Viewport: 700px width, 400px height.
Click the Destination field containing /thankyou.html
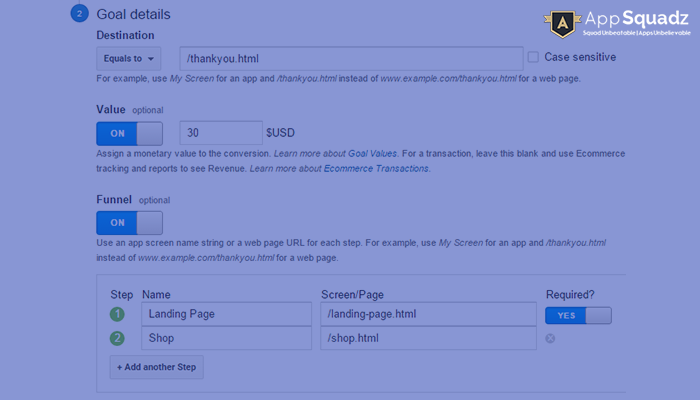350,58
